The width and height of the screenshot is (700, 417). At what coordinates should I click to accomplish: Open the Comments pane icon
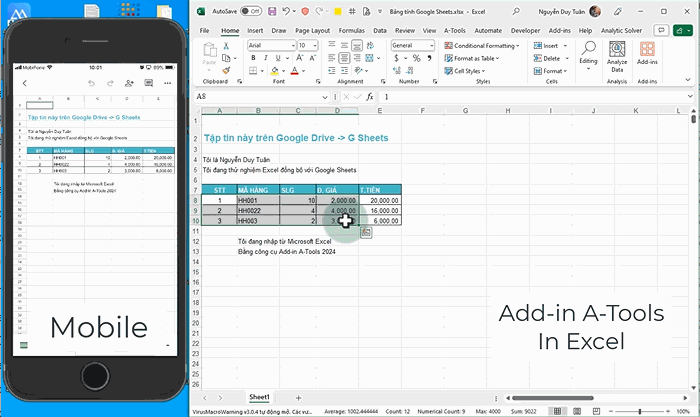661,30
